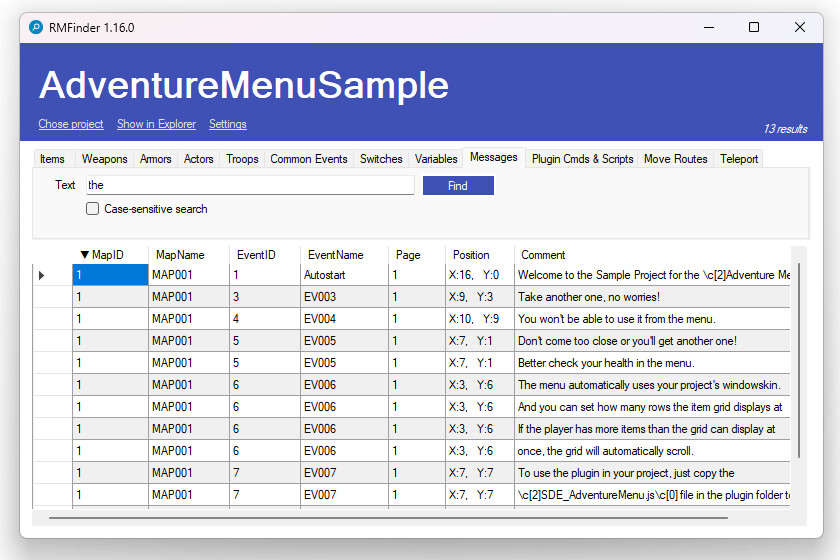The height and width of the screenshot is (560, 840).
Task: Click the vertical scrollbar of results grid
Action: pos(798,360)
